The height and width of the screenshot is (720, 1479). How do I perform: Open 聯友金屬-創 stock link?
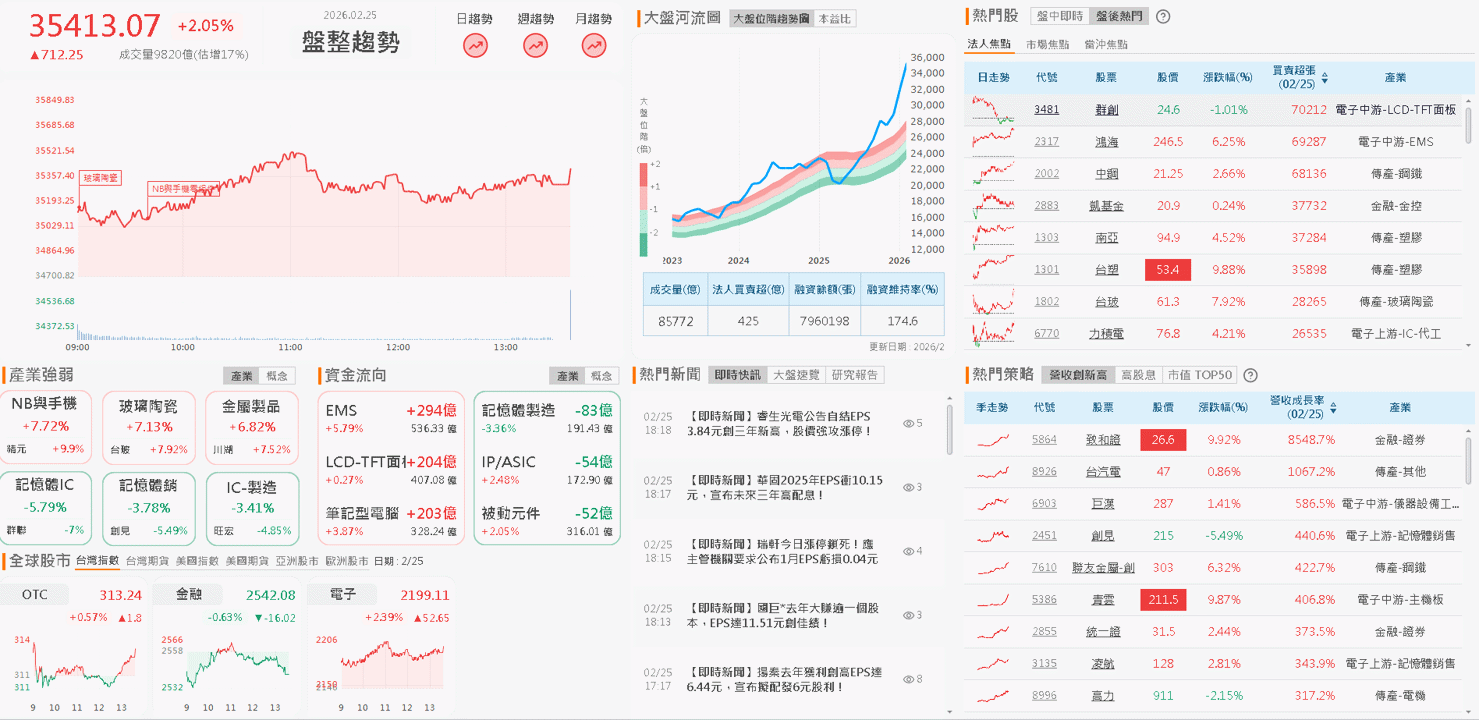tap(1103, 568)
